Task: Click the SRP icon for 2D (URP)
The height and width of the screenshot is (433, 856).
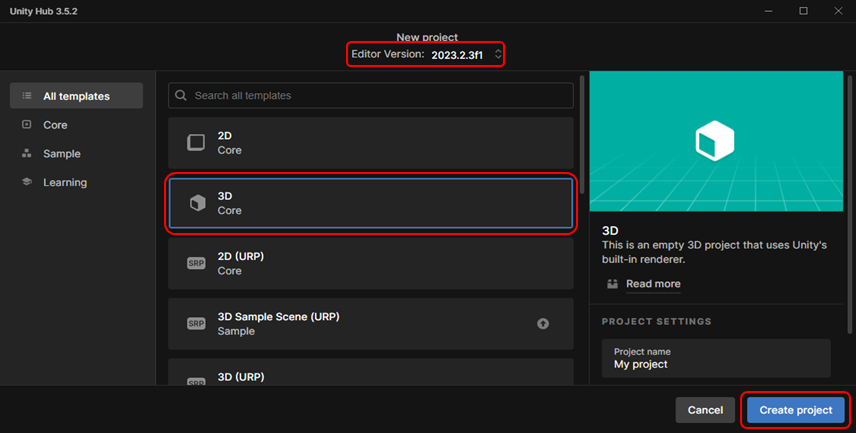Action: [x=197, y=263]
